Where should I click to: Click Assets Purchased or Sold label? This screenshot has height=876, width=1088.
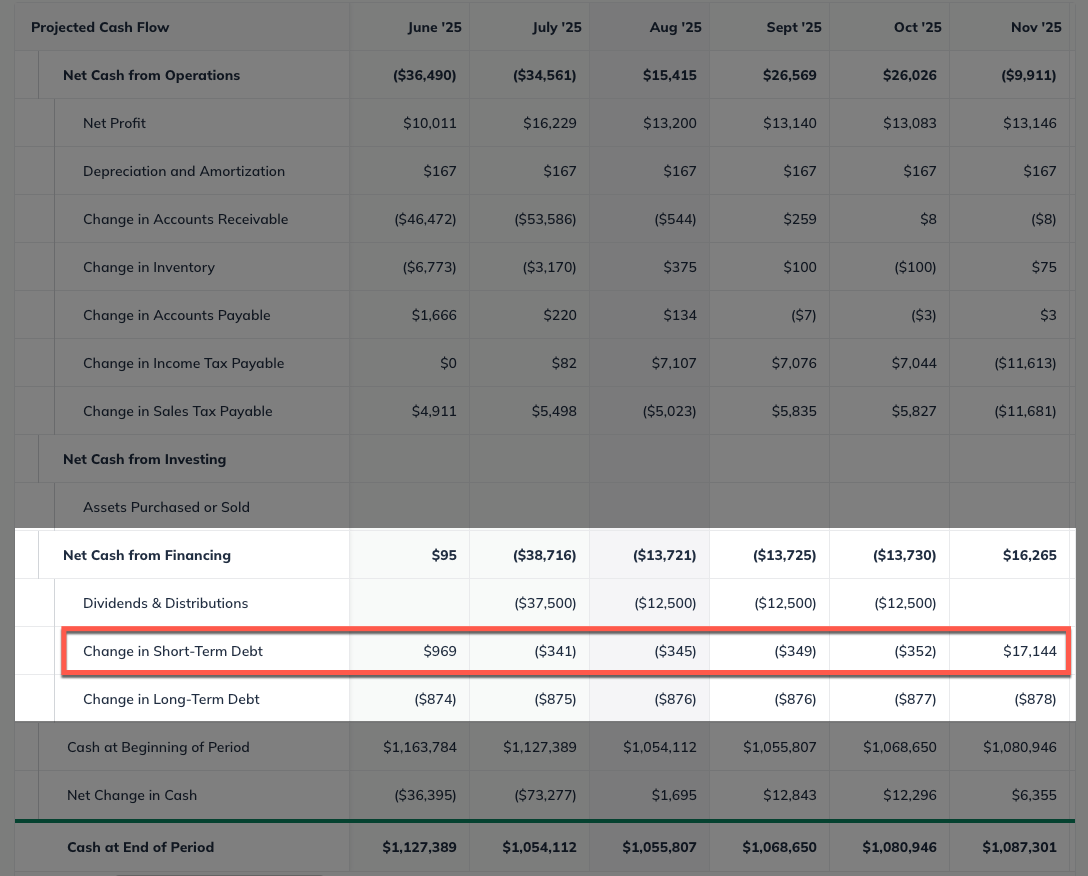tap(167, 507)
